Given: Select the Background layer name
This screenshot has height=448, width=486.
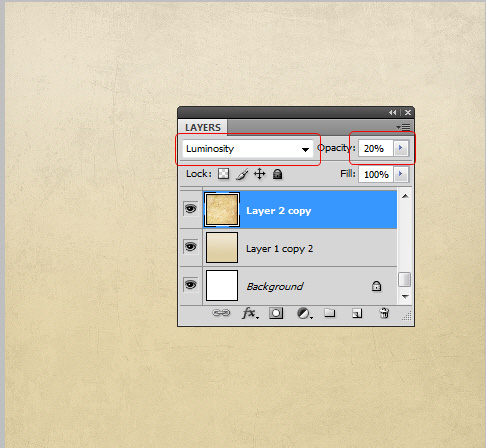Looking at the screenshot, I should [275, 287].
